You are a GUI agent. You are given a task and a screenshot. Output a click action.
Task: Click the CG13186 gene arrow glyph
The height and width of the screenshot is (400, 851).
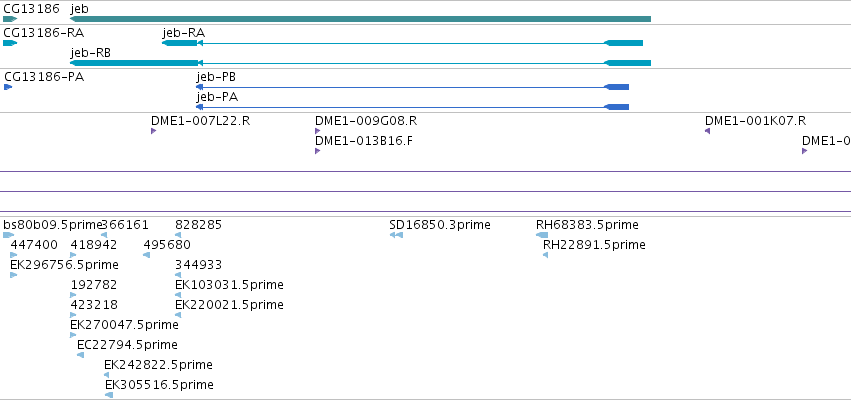pos(10,19)
